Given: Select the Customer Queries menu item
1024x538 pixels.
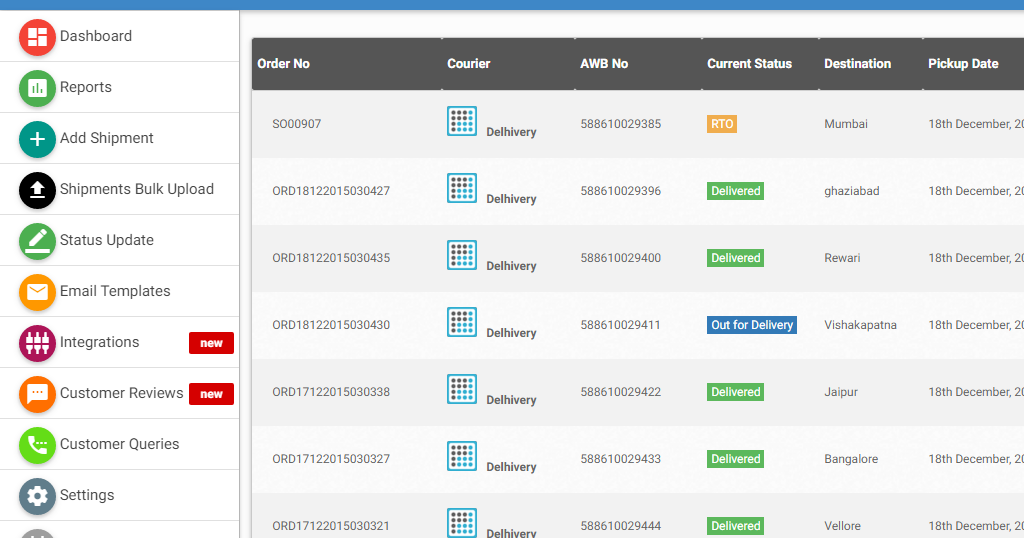Looking at the screenshot, I should pos(119,444).
